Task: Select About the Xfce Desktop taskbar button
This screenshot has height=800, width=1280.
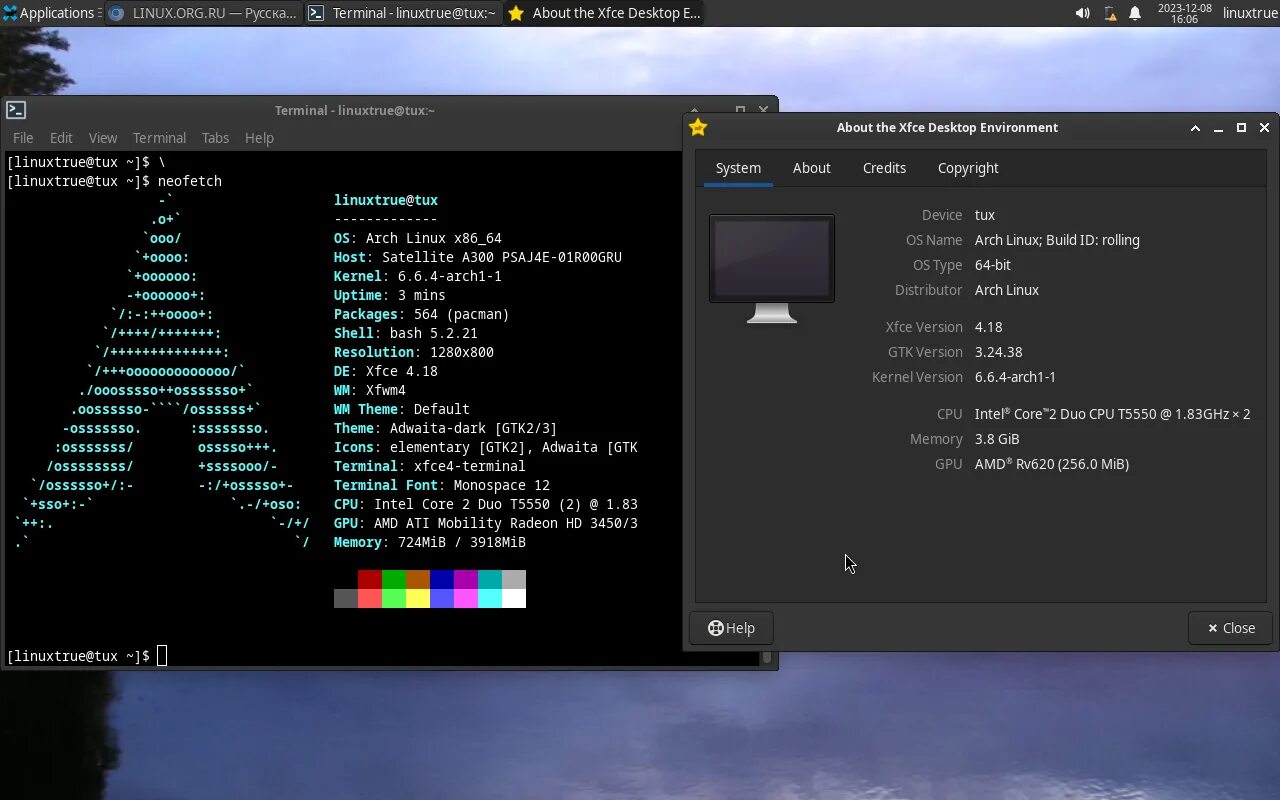Action: pyautogui.click(x=603, y=13)
